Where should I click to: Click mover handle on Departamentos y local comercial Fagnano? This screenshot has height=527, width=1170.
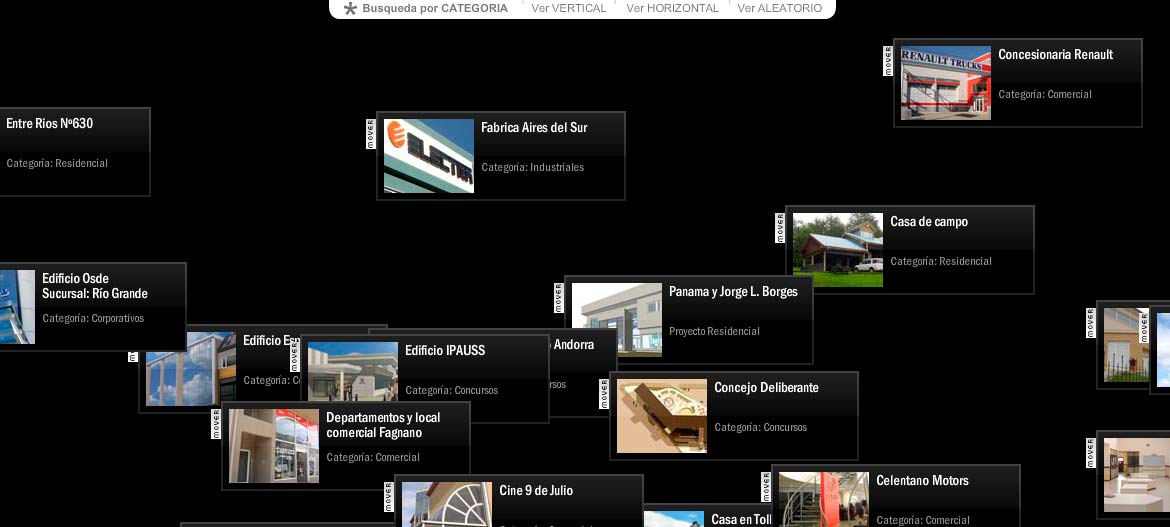pos(216,423)
